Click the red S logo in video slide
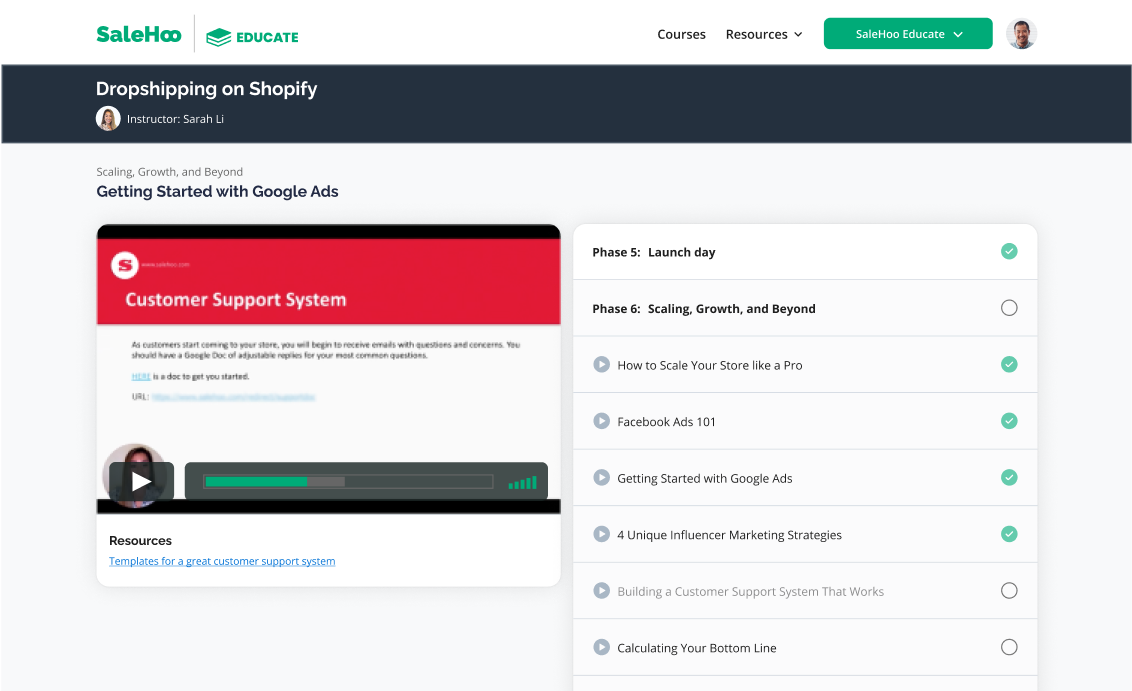 click(x=124, y=265)
